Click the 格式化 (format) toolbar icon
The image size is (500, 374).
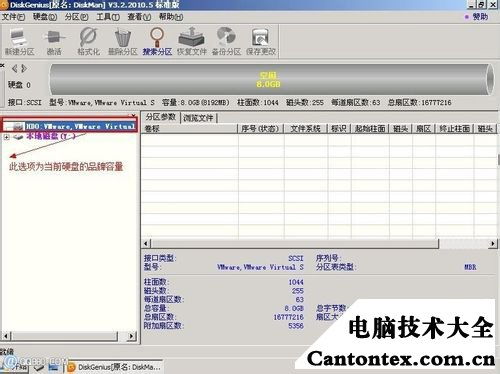click(x=88, y=42)
